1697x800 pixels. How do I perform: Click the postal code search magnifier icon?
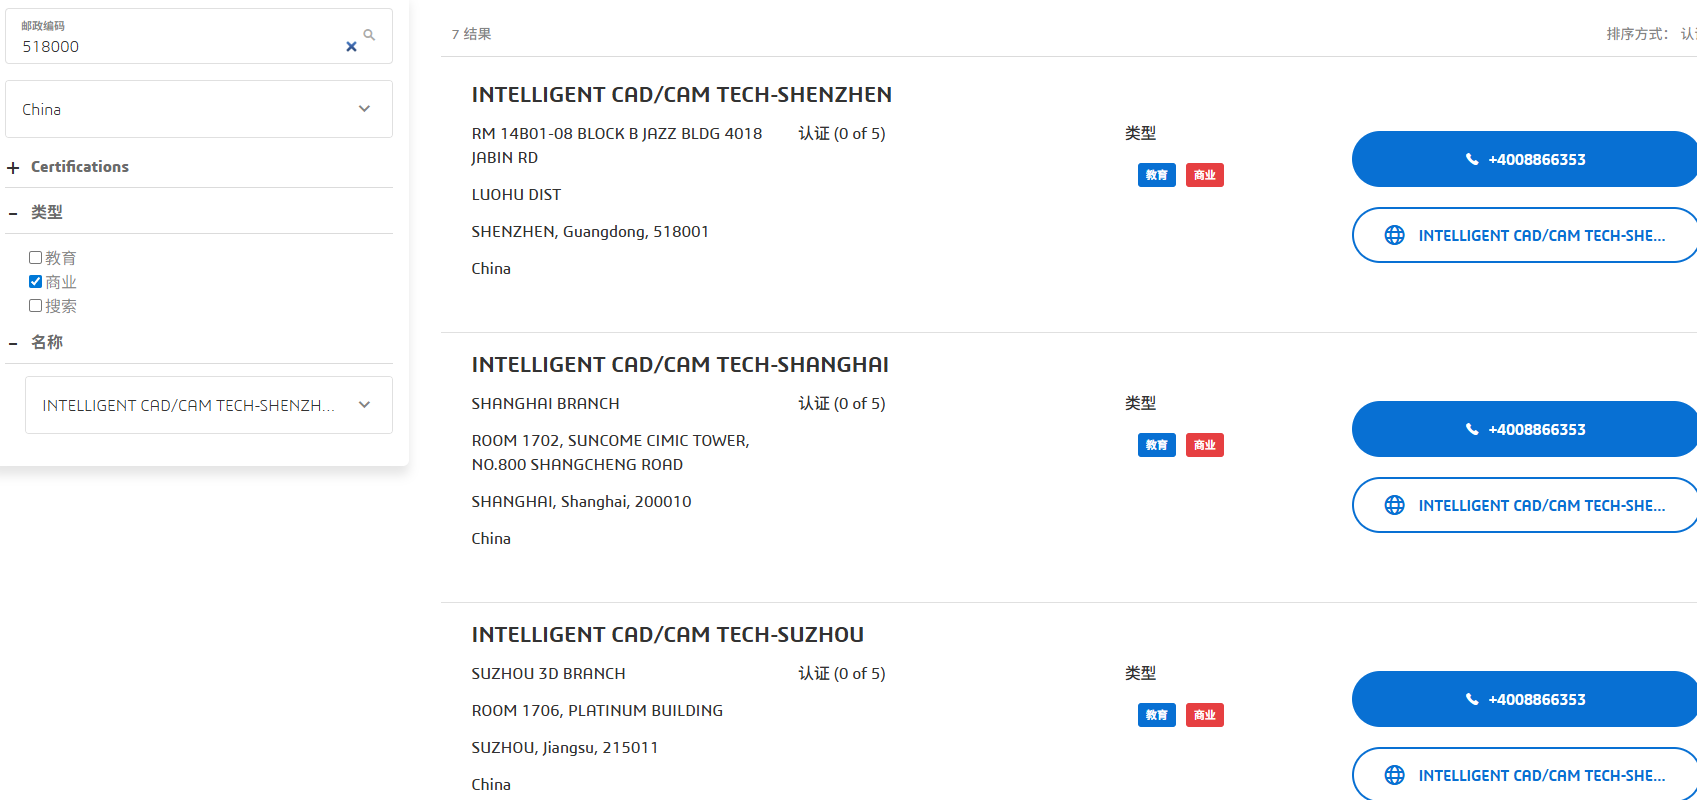point(369,35)
